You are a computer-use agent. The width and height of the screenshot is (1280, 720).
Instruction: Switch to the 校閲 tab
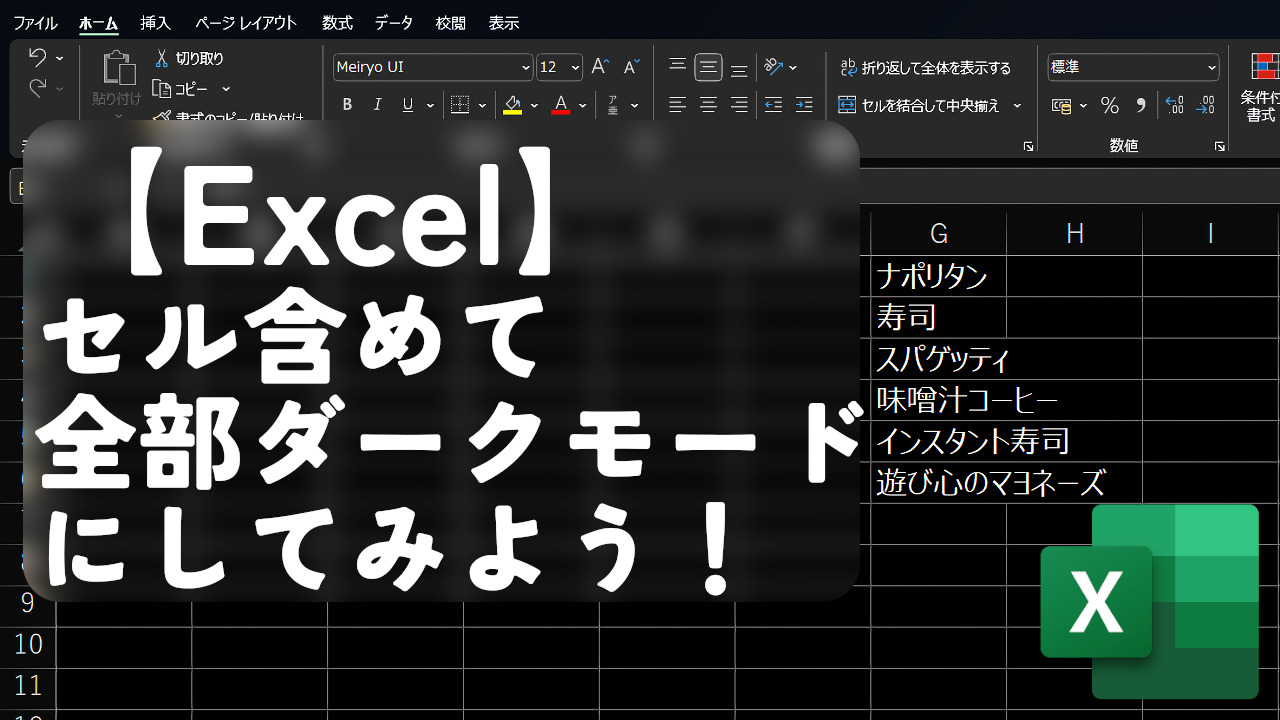click(451, 22)
